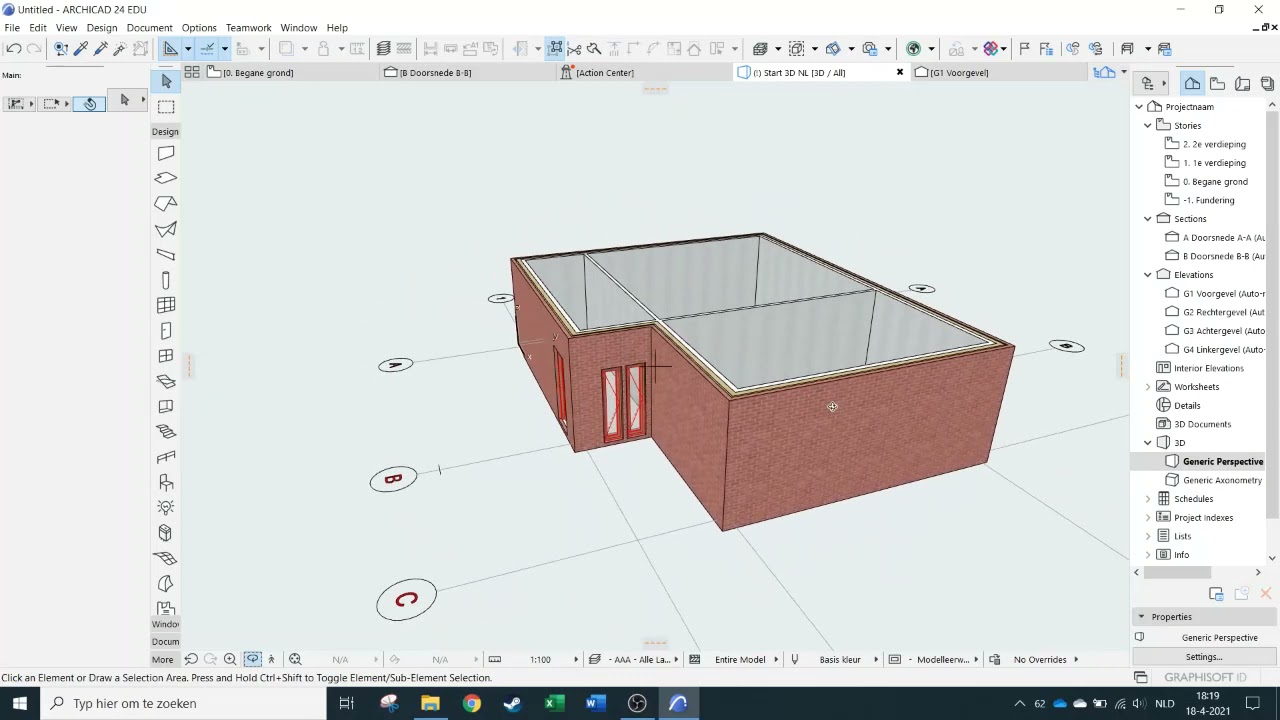This screenshot has height=720, width=1280.
Task: Select the Marquee tool in the toolbox
Action: [166, 107]
